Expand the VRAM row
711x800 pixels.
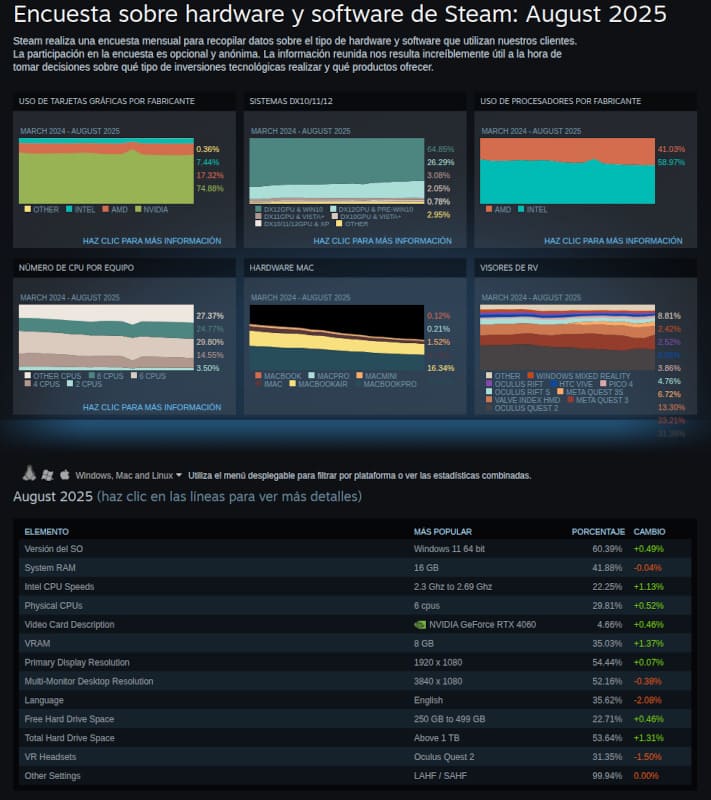coord(355,643)
